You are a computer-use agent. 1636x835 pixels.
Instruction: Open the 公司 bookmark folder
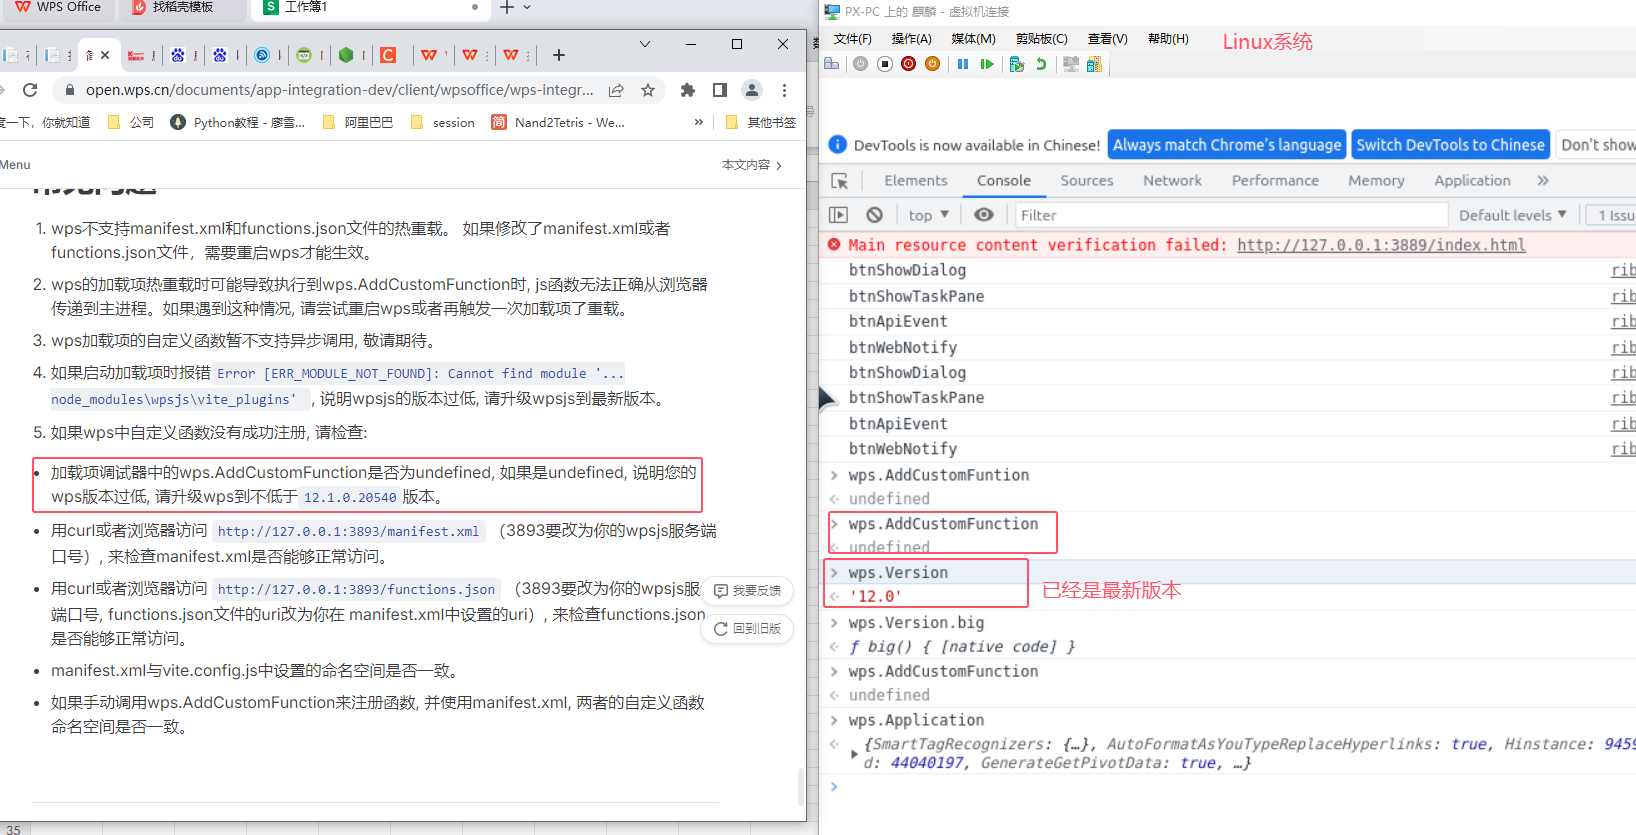point(131,122)
